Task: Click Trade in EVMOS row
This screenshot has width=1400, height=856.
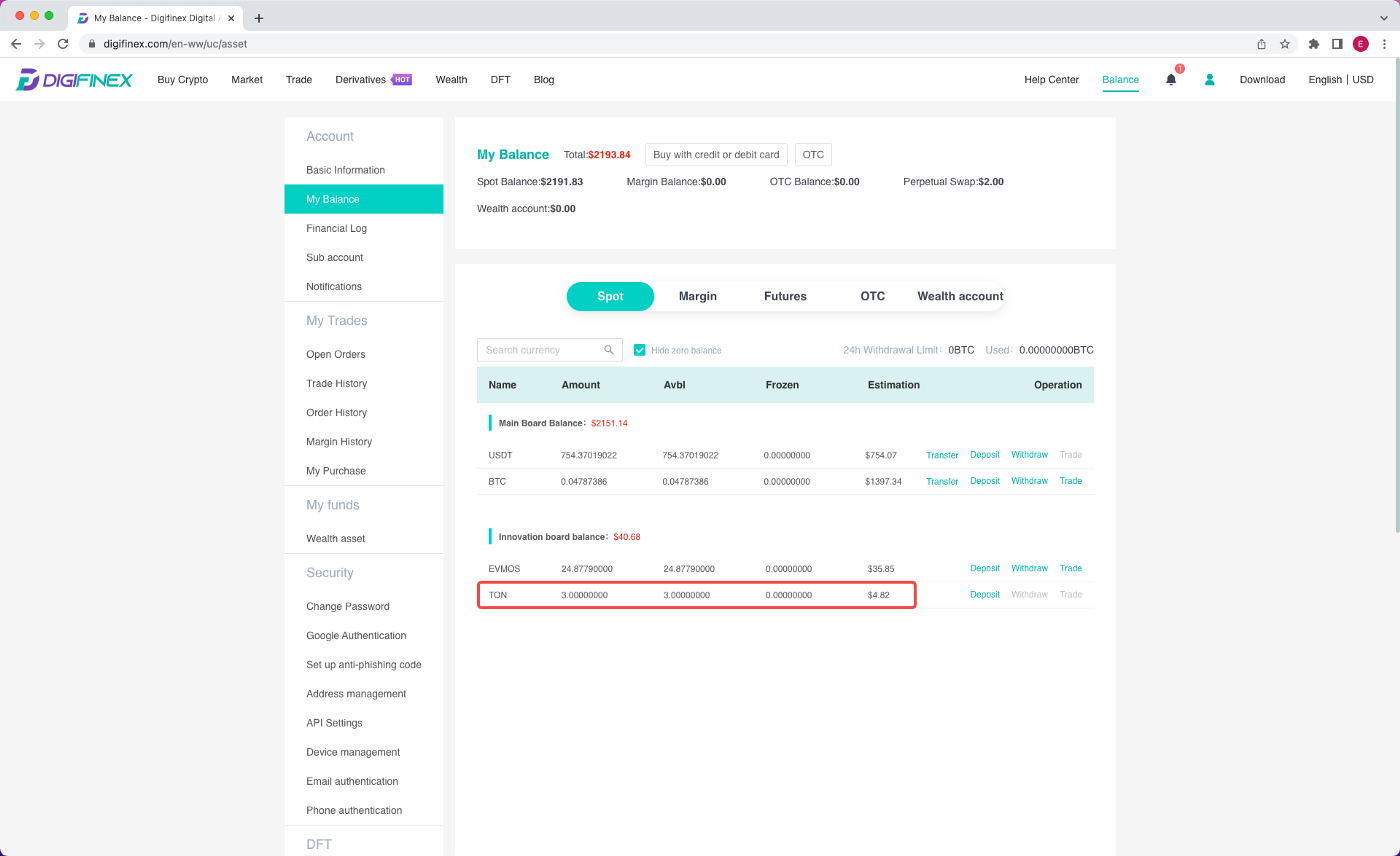Action: click(x=1071, y=568)
